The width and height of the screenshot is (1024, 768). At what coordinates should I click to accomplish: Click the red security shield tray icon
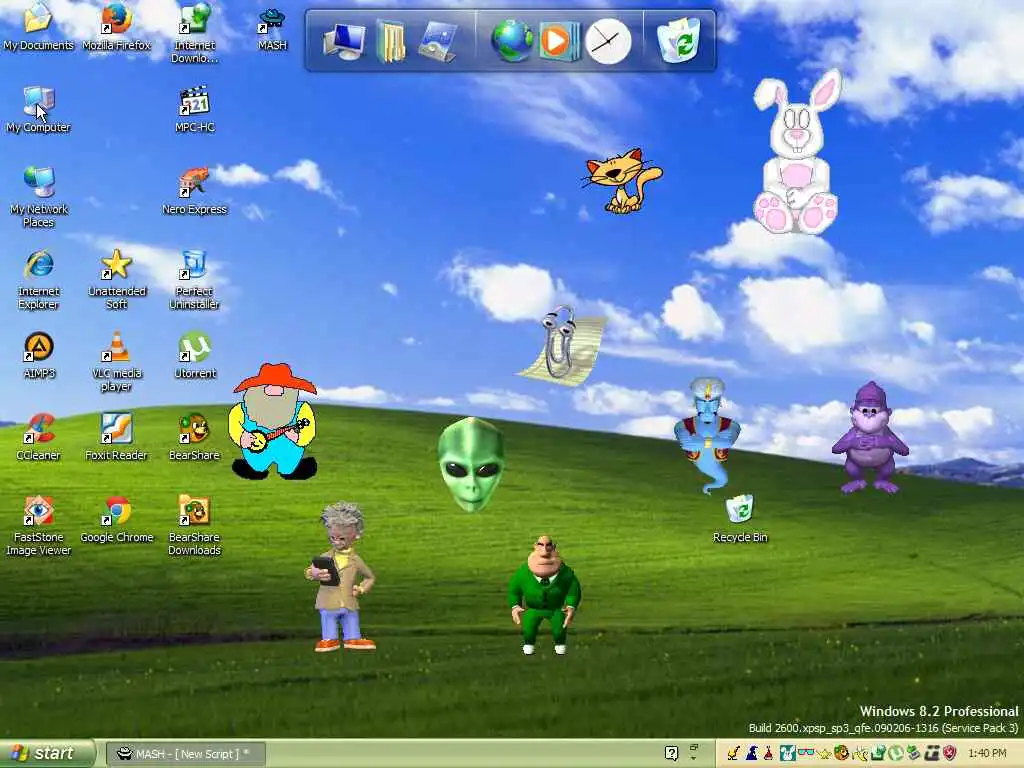pos(950,754)
